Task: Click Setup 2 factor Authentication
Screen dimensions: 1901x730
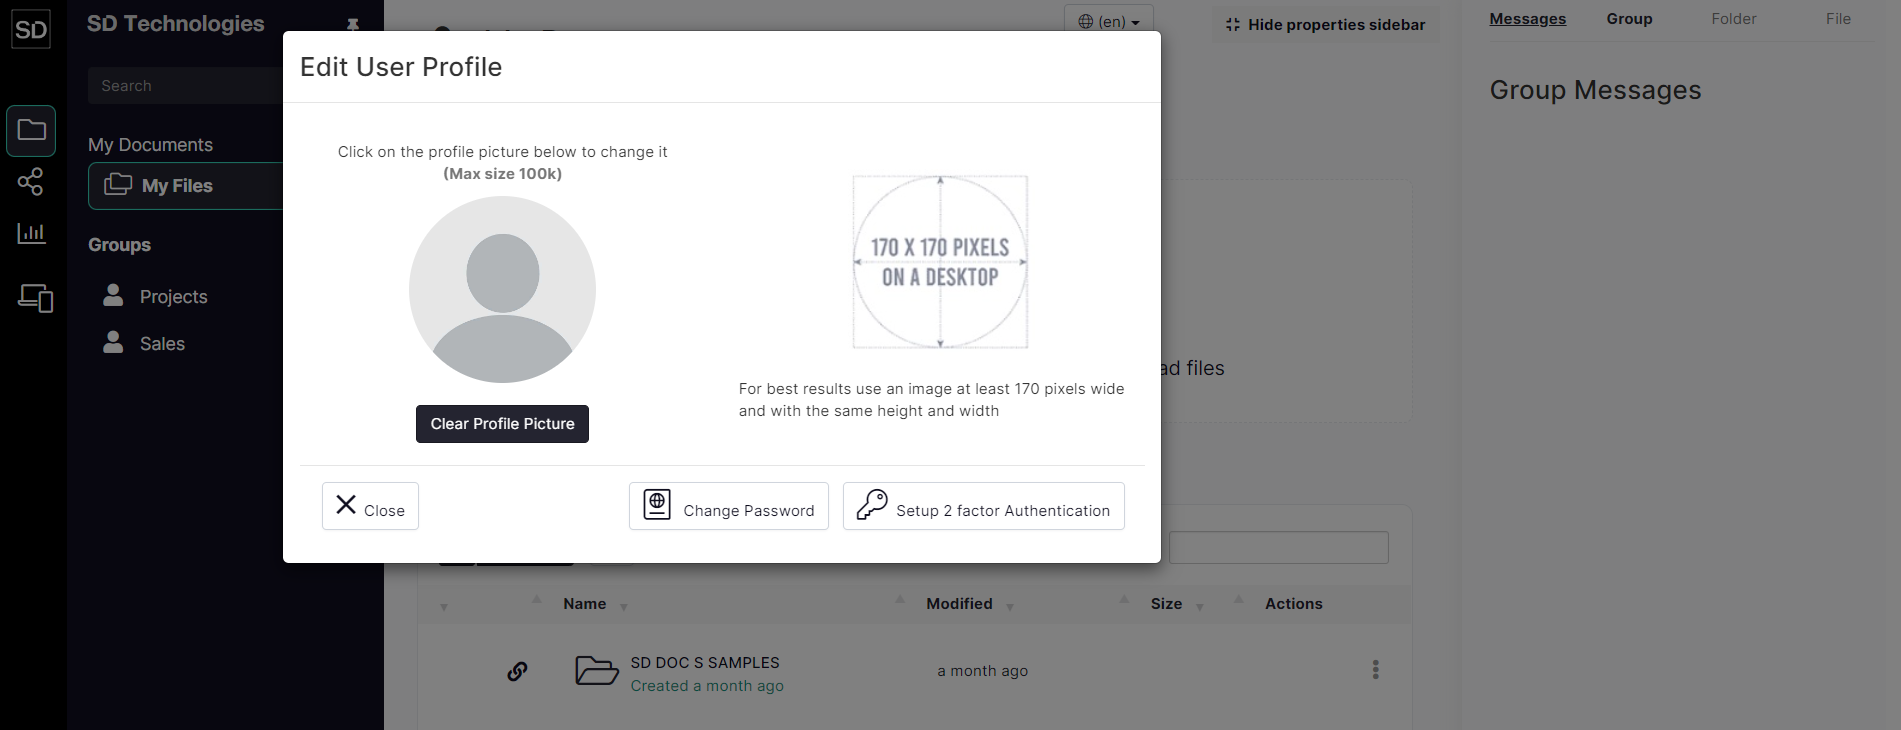Action: 984,506
